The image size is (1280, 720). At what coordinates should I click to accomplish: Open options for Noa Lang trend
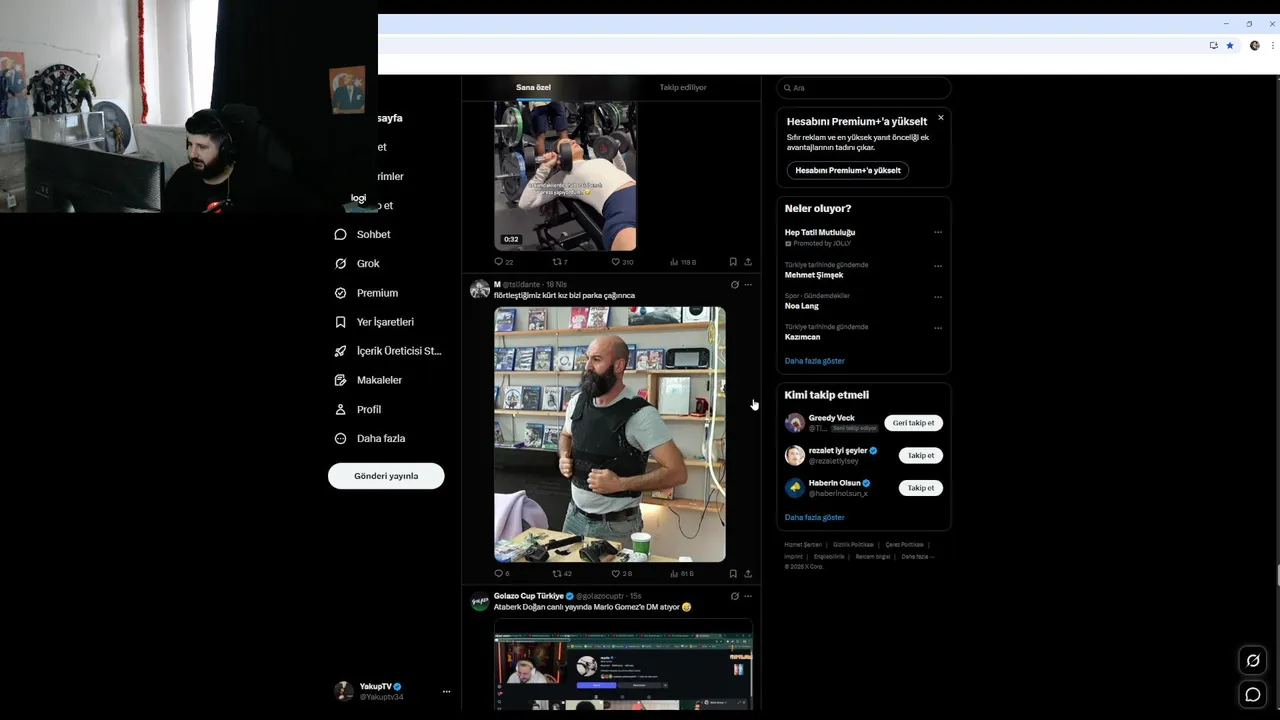[x=938, y=297]
